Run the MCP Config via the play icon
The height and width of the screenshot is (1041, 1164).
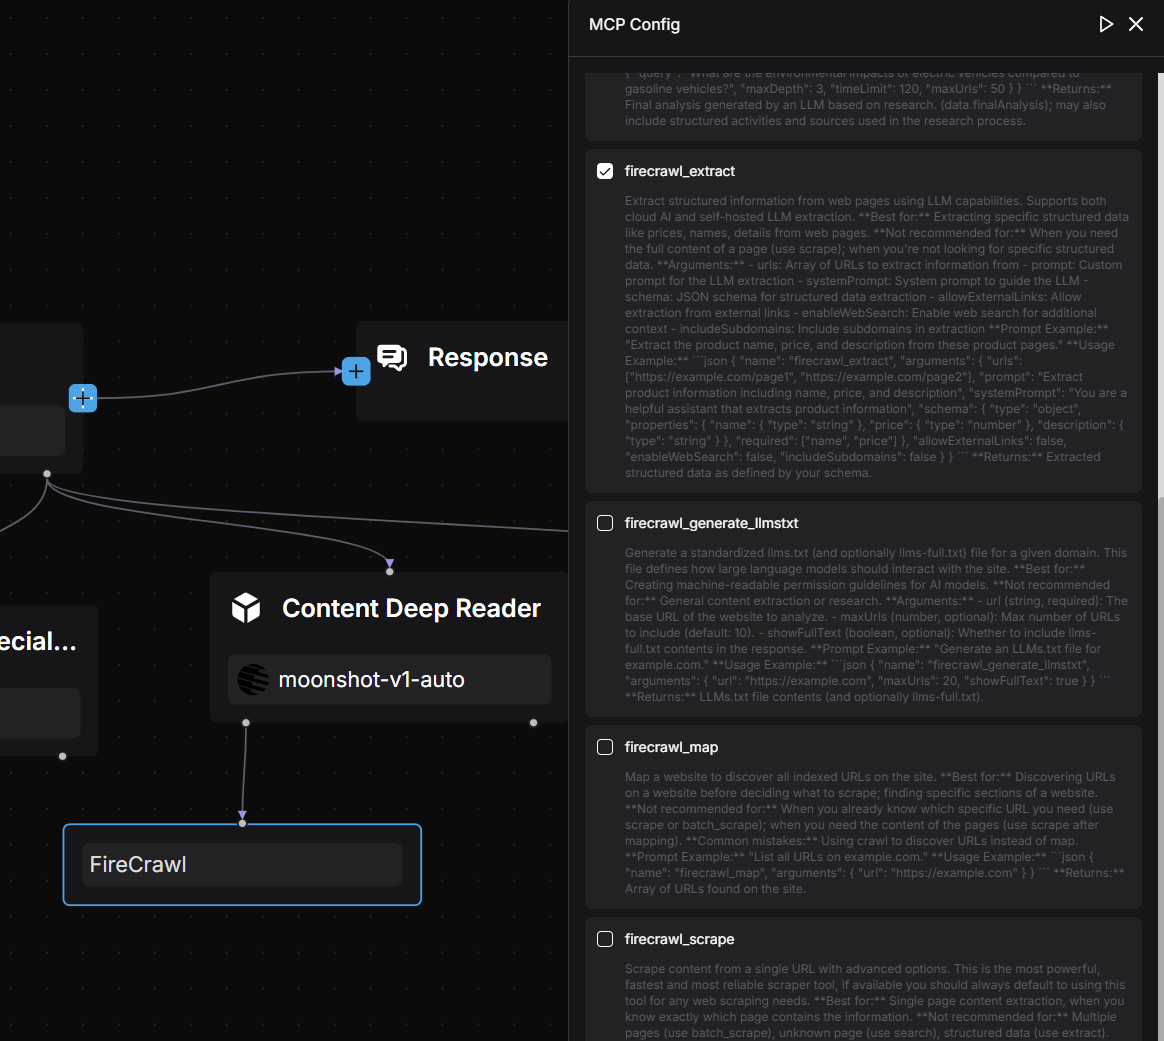pos(1106,24)
